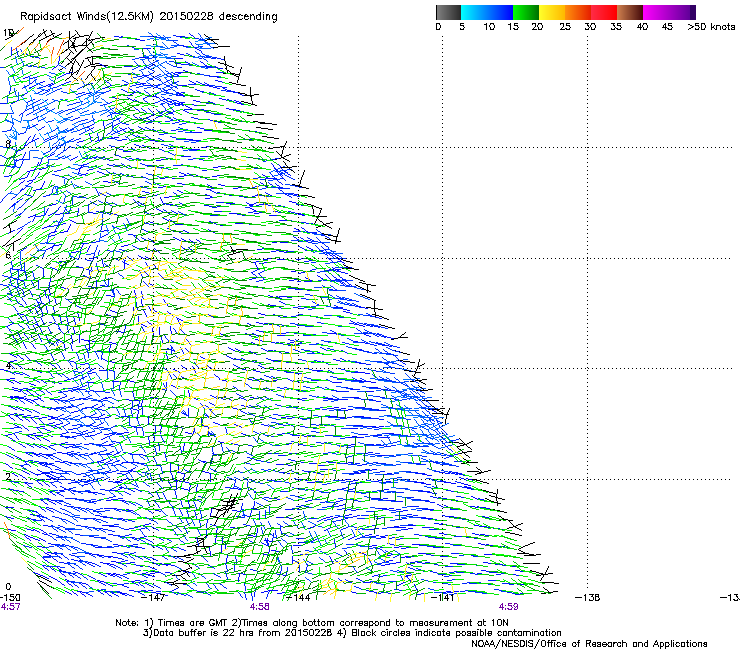Click the longitude label '-138'
The width and height of the screenshot is (740, 650).
point(588,598)
